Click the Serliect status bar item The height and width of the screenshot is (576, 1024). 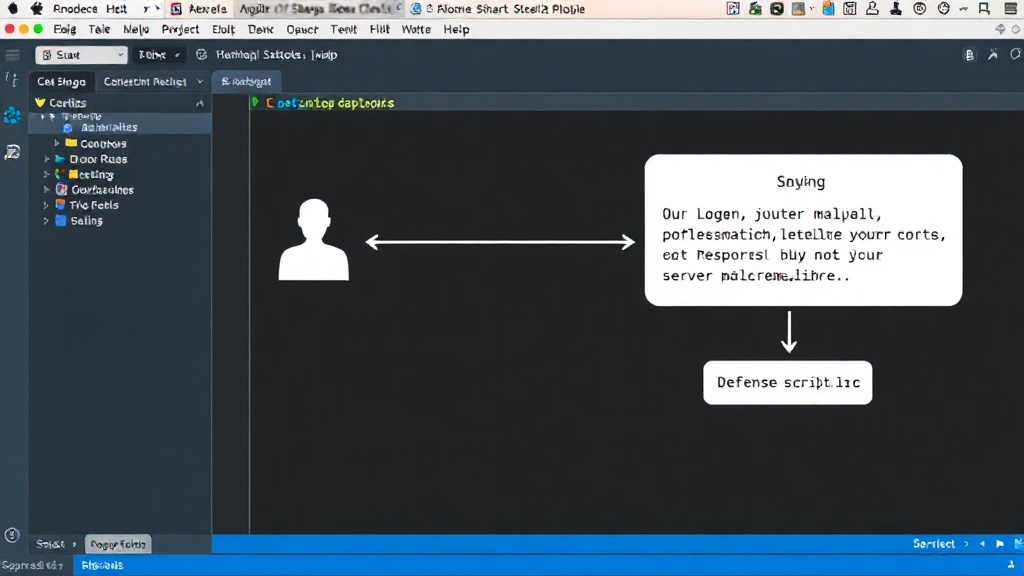point(934,544)
